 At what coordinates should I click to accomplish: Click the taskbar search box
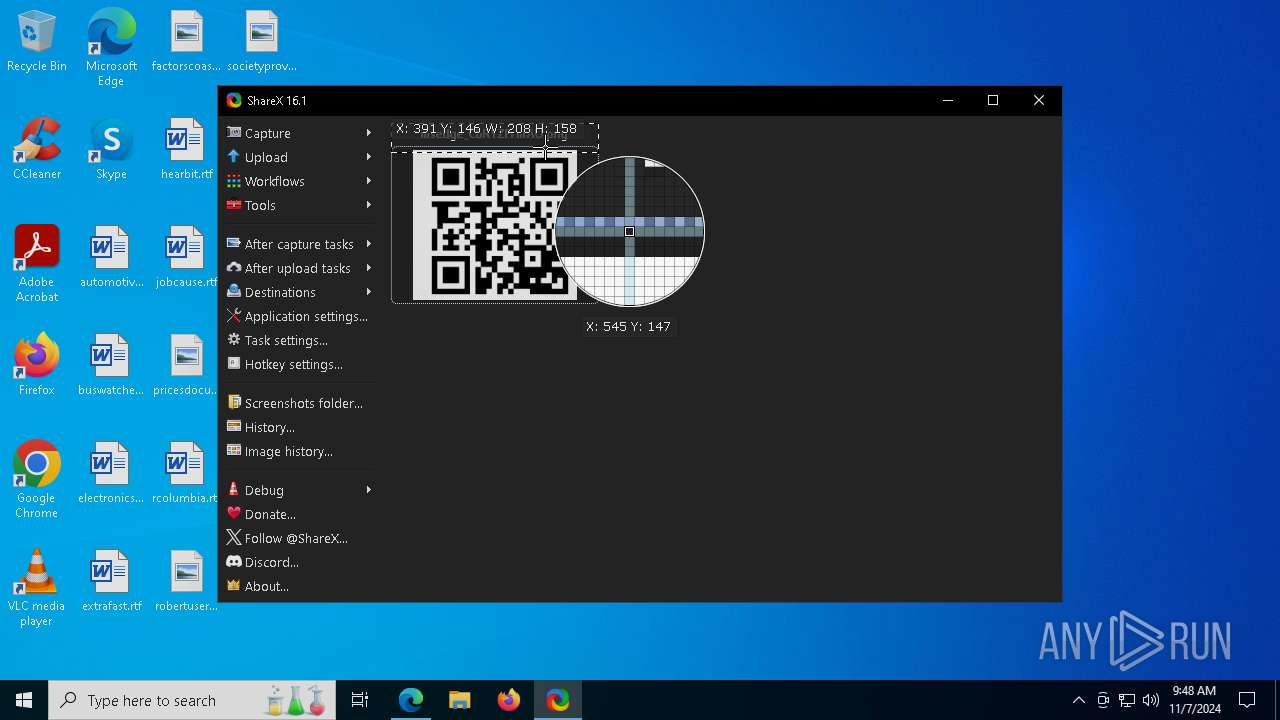tap(193, 700)
